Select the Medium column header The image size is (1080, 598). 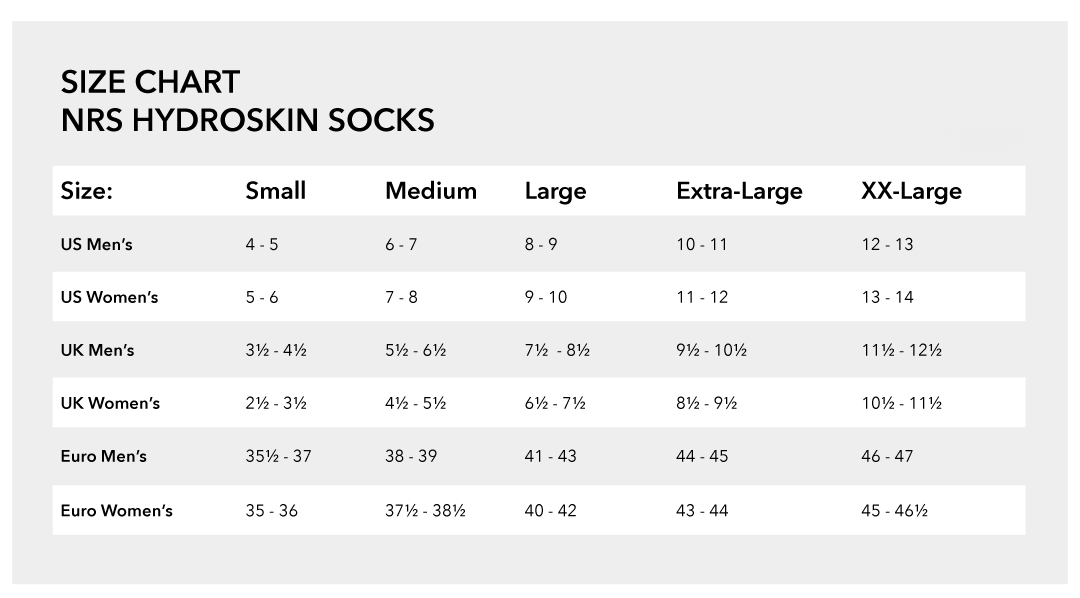430,191
